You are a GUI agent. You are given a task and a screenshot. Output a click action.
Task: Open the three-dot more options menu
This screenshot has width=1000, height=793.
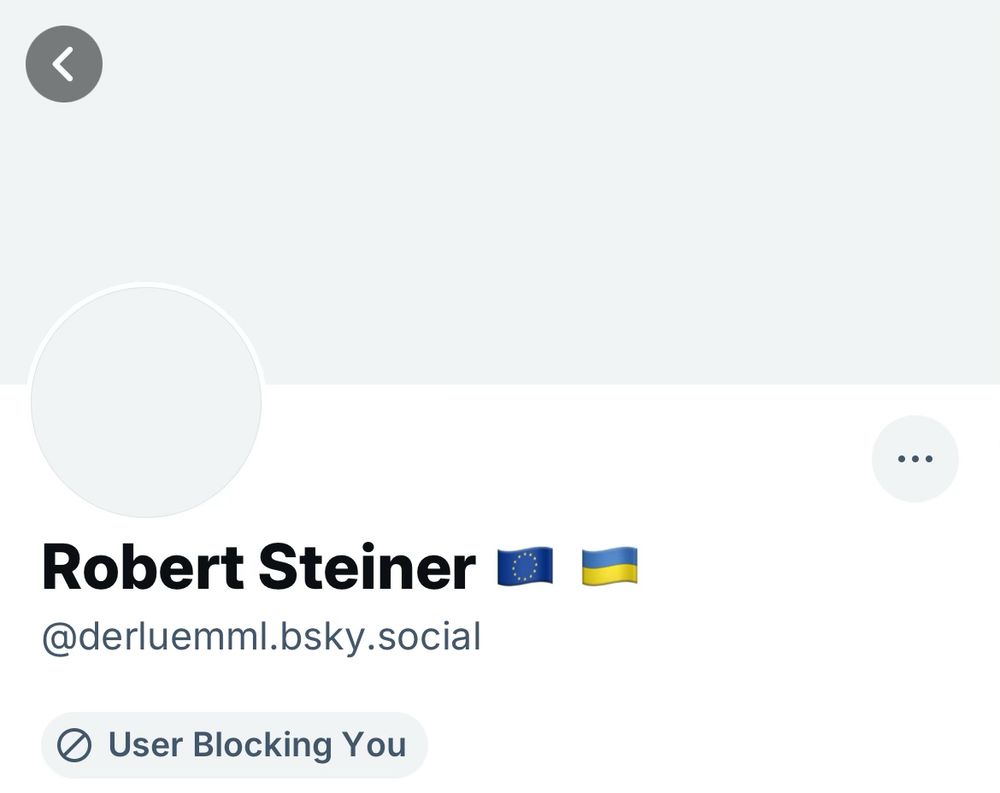[915, 459]
